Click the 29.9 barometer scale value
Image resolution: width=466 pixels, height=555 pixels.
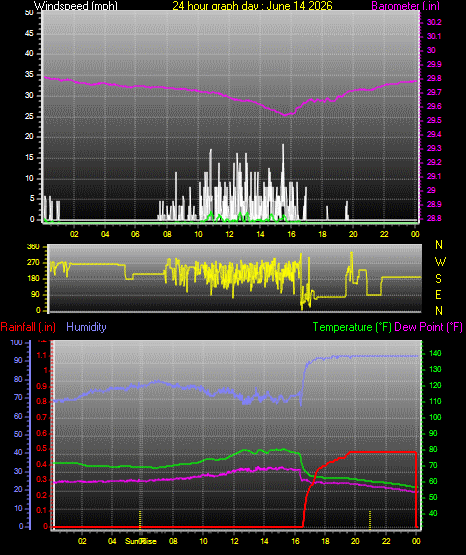coord(434,64)
